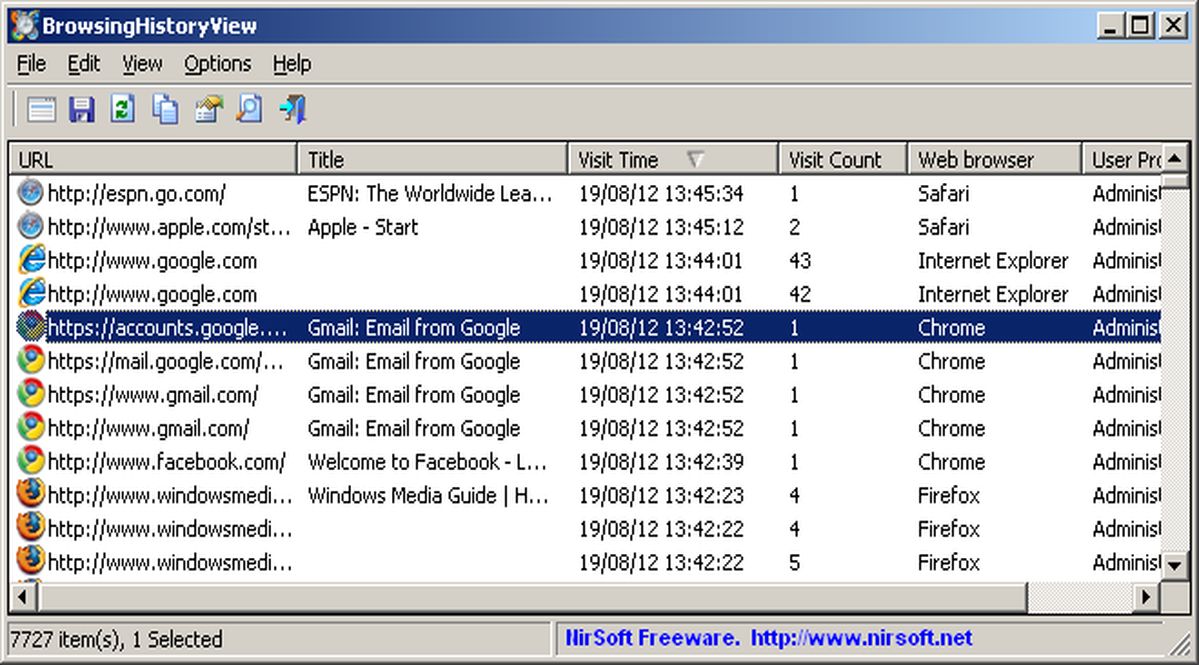This screenshot has height=665, width=1199.
Task: Click Internet Explorer icon of visit count 42 row
Action: (x=31, y=294)
